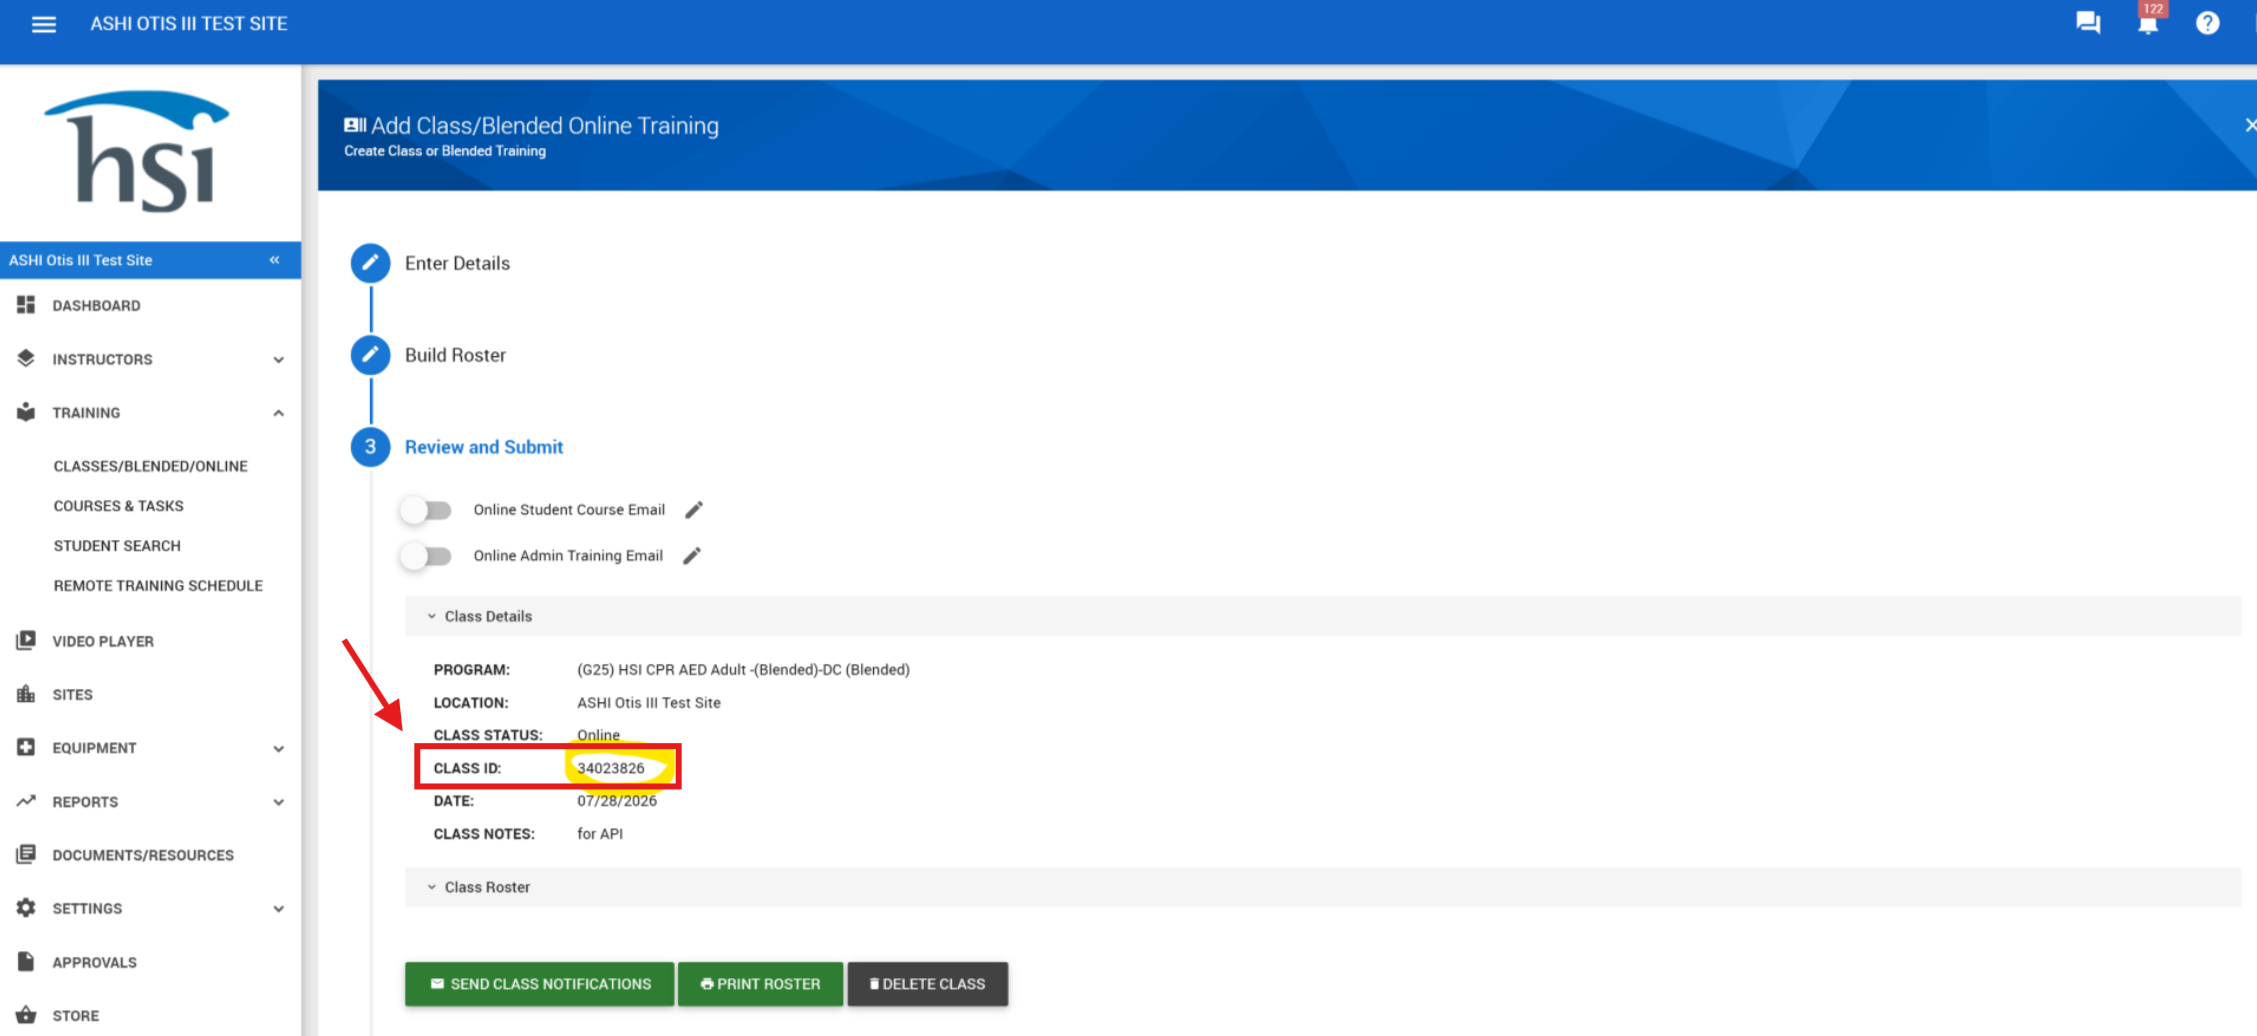Click the HSI logo

138,152
